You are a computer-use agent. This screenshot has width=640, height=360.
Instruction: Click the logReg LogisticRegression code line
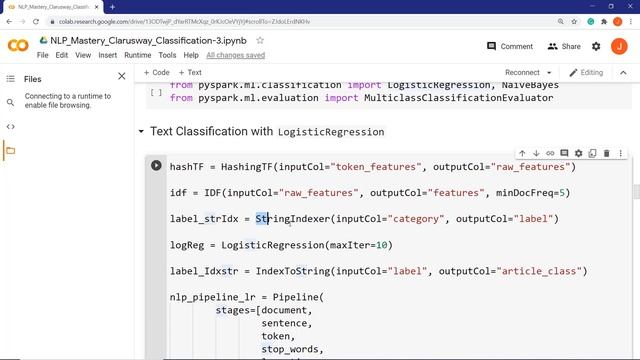click(x=281, y=245)
